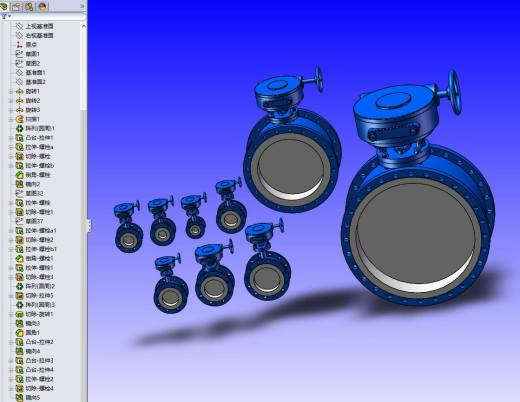The width and height of the screenshot is (520, 402).
Task: Select the 切除-螺栓3 tree row
Action: click(x=34, y=277)
